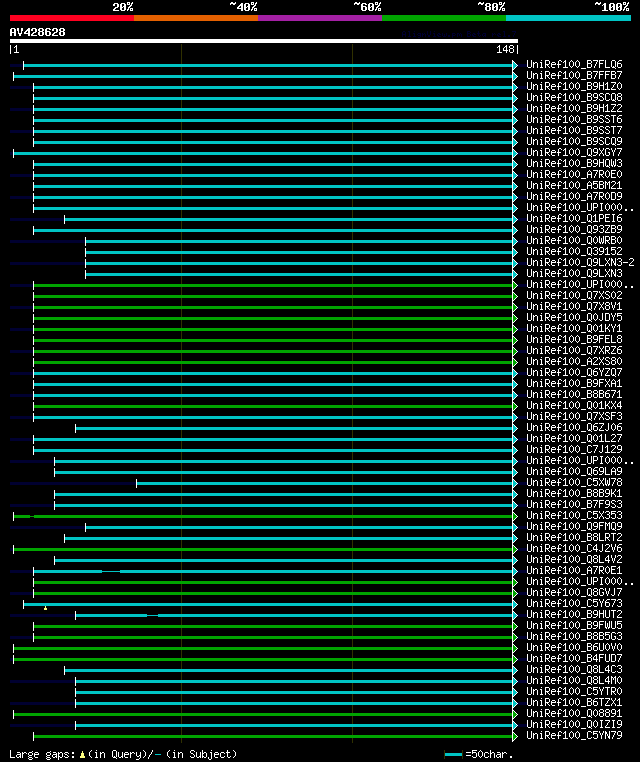Click UniRef100_B6TZX1 label

[x=574, y=703]
